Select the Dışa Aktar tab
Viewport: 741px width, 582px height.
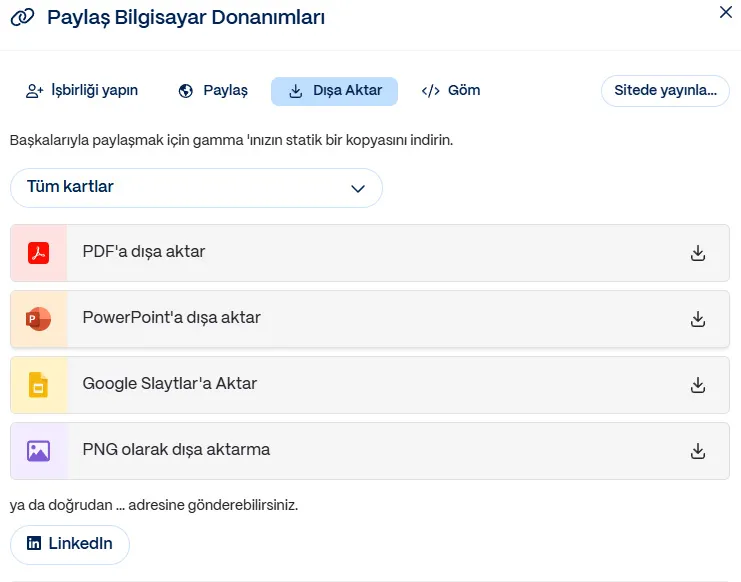pos(334,91)
